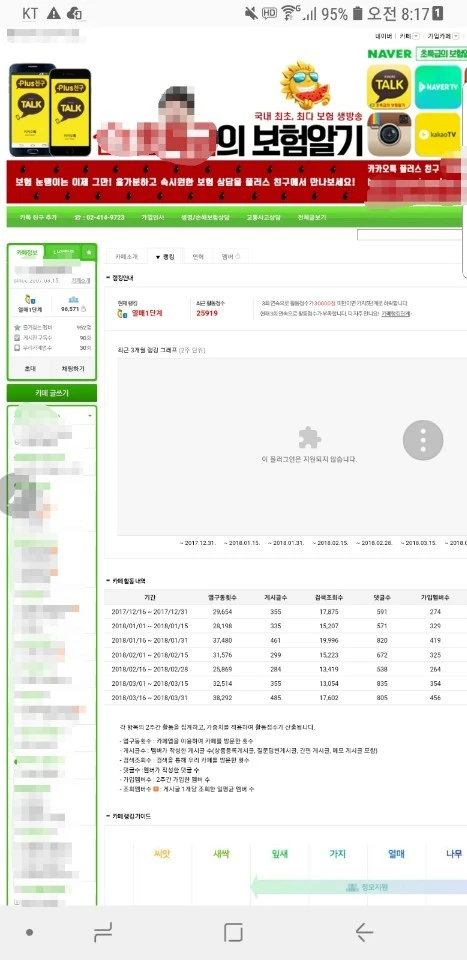Click the 채팅하기 button
The width and height of the screenshot is (467, 960).
point(73,369)
